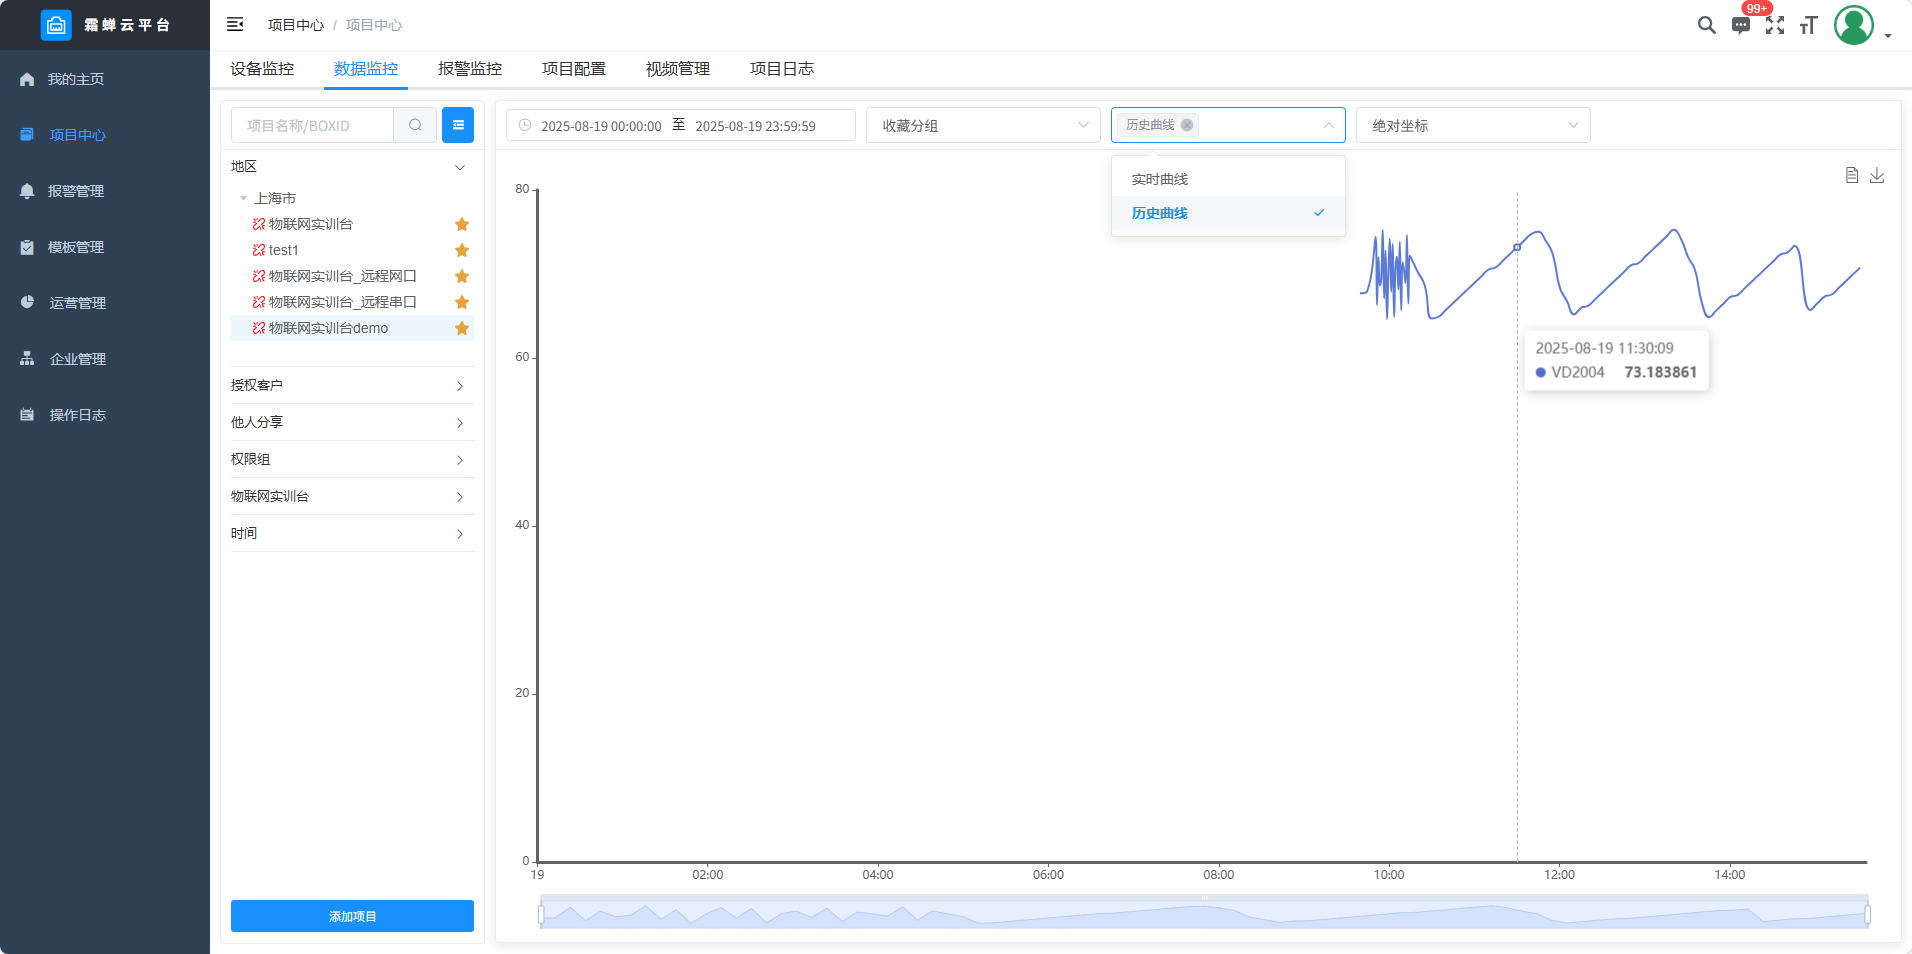Toggle favorite star for 物联网实训台demo
Image resolution: width=1912 pixels, height=954 pixels.
(462, 328)
